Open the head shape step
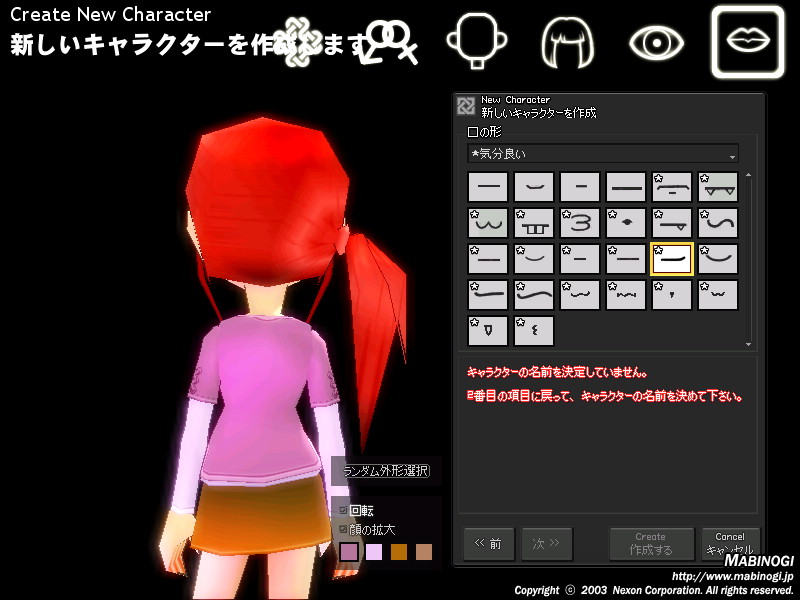Screen dimensions: 800x600 coord(477,41)
